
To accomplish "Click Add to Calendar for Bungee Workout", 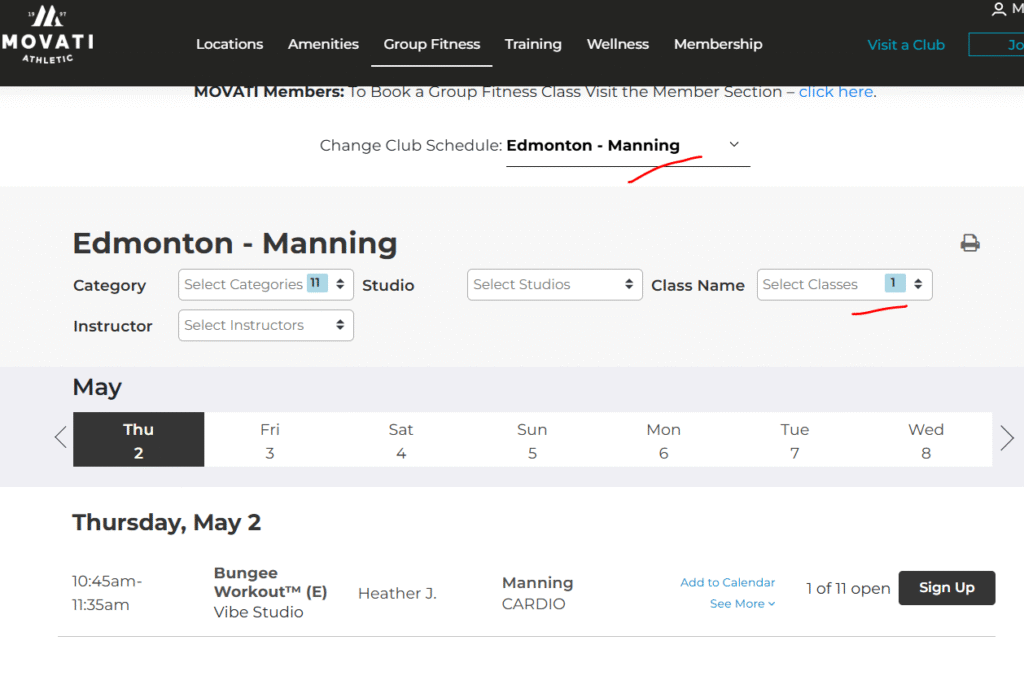I will pyautogui.click(x=728, y=583).
